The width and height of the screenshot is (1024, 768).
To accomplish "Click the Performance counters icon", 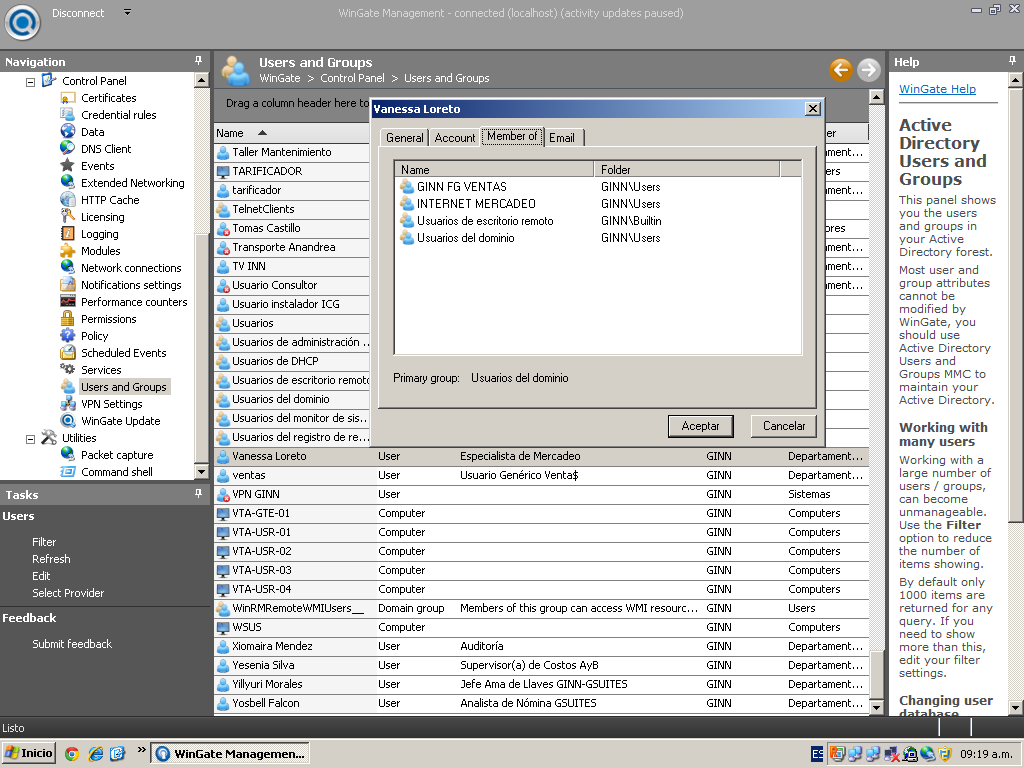I will click(x=68, y=302).
